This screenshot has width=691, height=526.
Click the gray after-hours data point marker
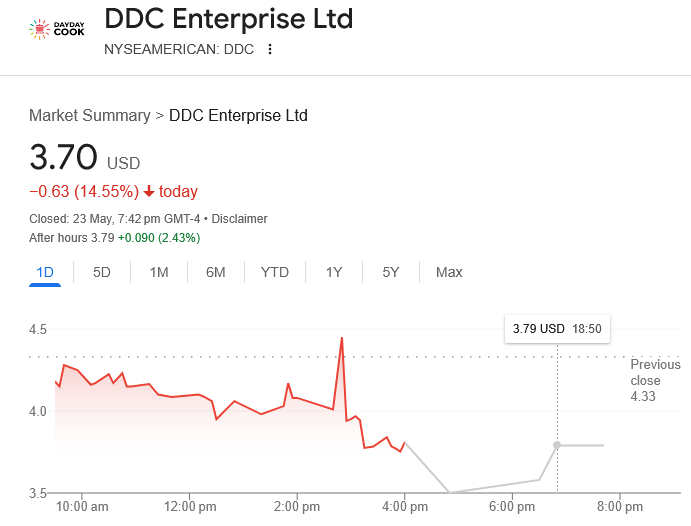pos(557,444)
